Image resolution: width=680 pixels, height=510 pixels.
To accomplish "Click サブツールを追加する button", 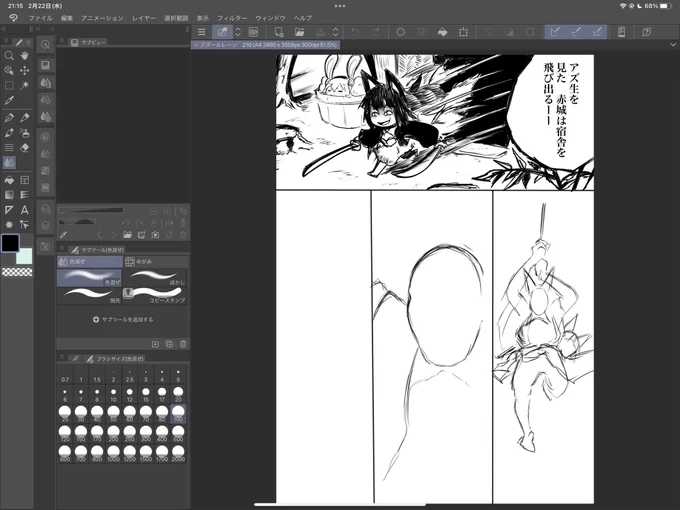I will [x=123, y=320].
